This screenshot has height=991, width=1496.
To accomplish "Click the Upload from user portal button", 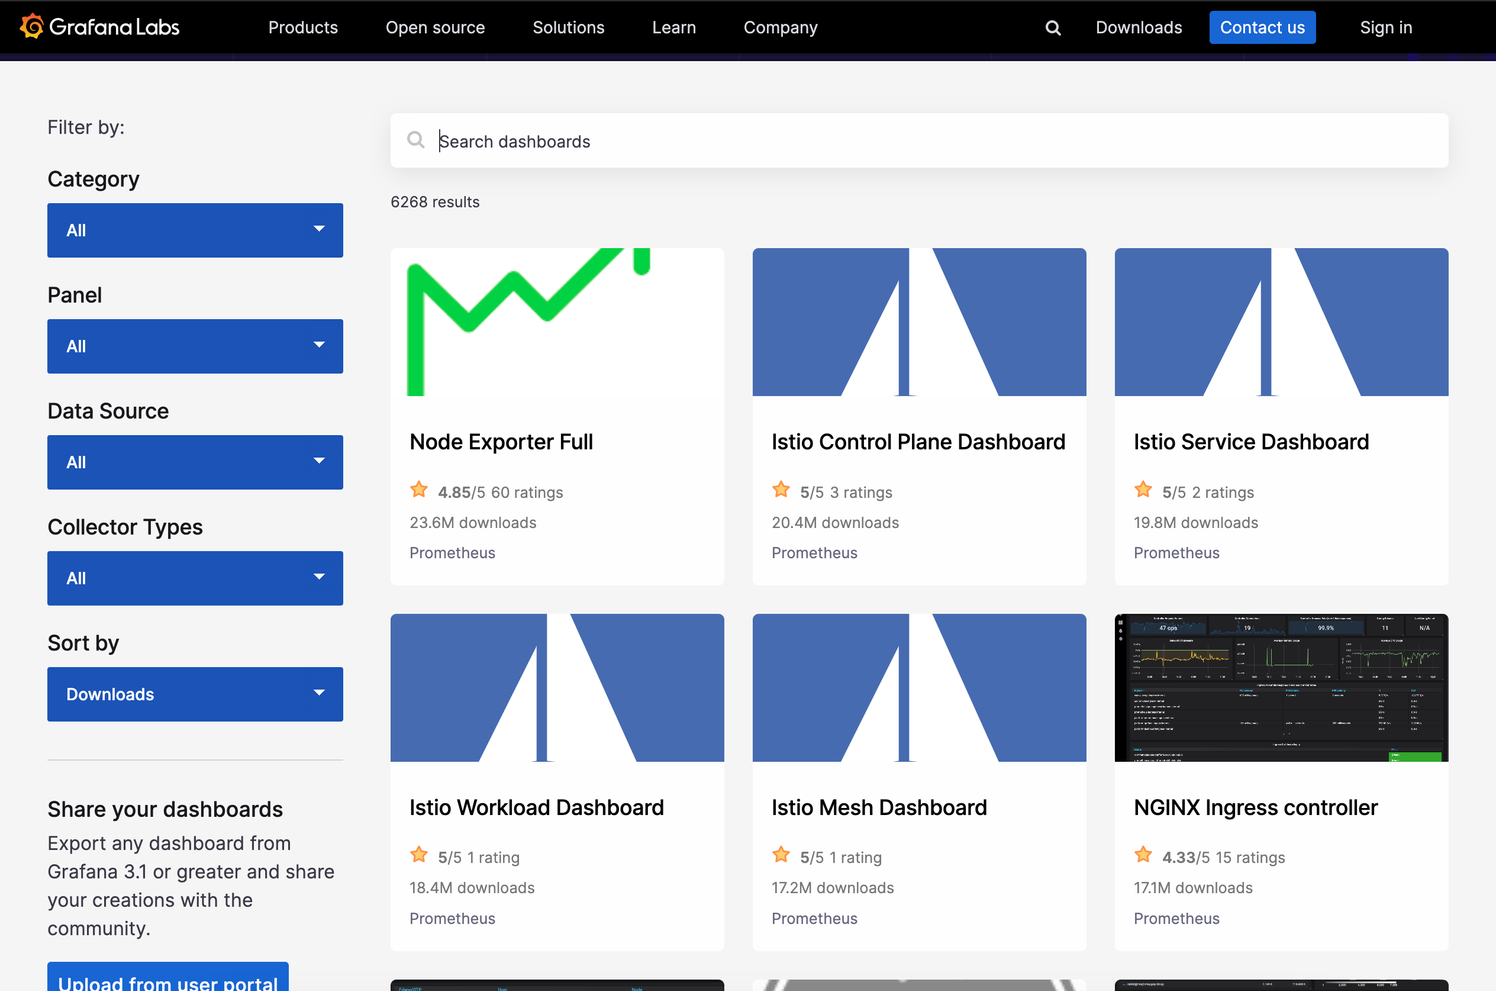I will 167,982.
